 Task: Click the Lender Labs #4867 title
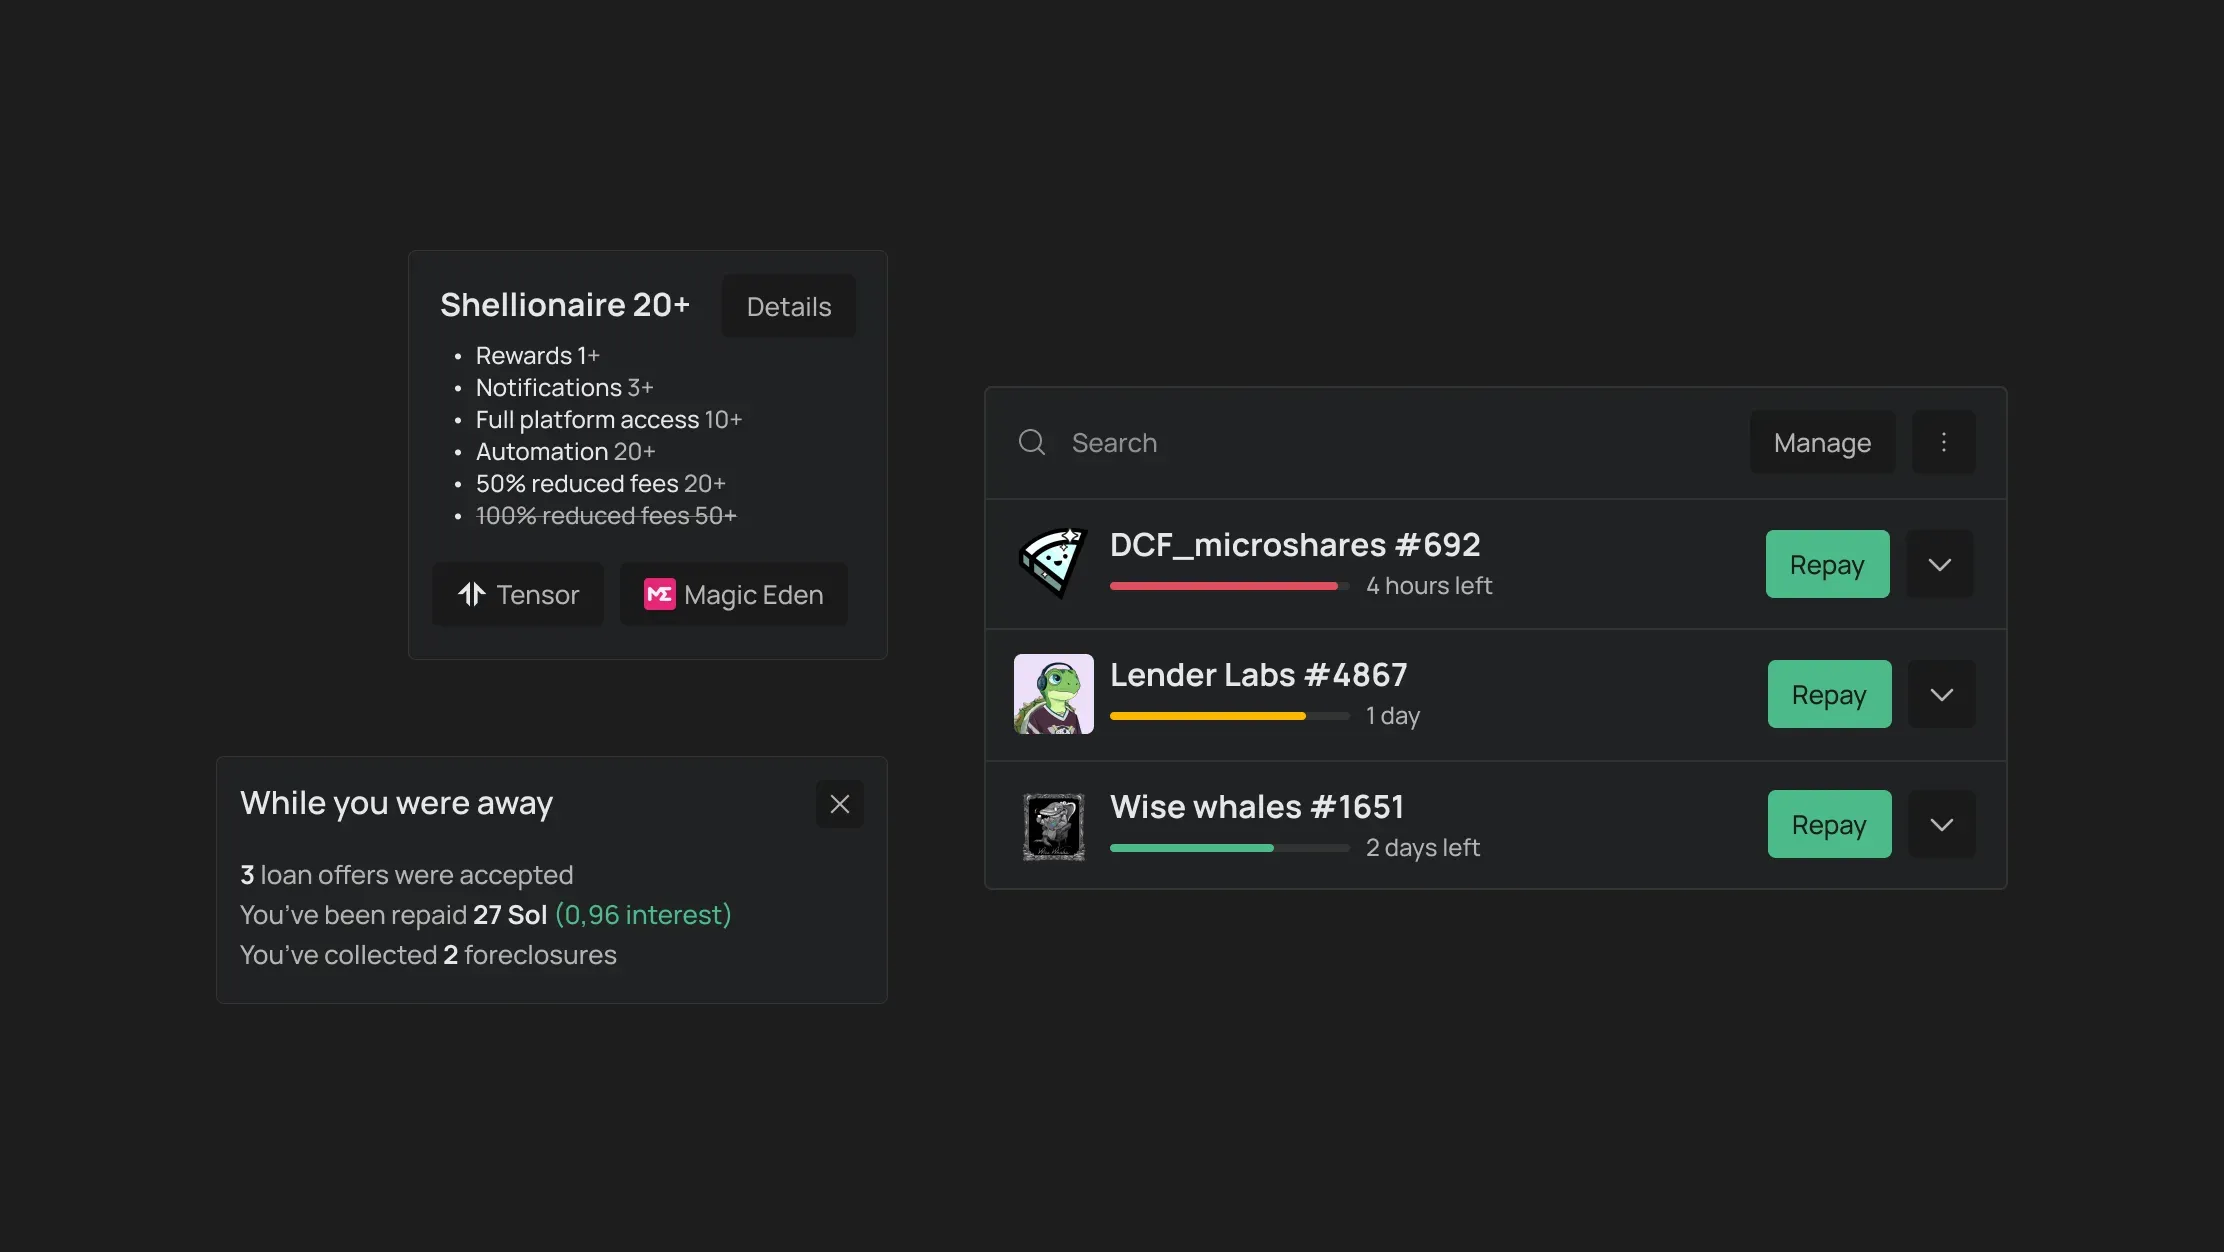tap(1258, 675)
